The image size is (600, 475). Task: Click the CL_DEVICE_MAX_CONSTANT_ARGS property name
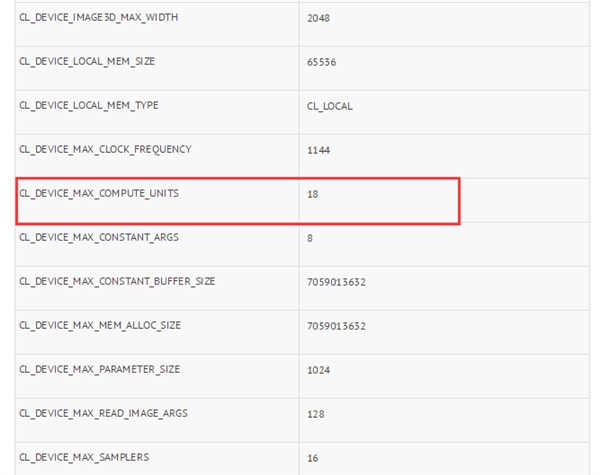(x=99, y=237)
